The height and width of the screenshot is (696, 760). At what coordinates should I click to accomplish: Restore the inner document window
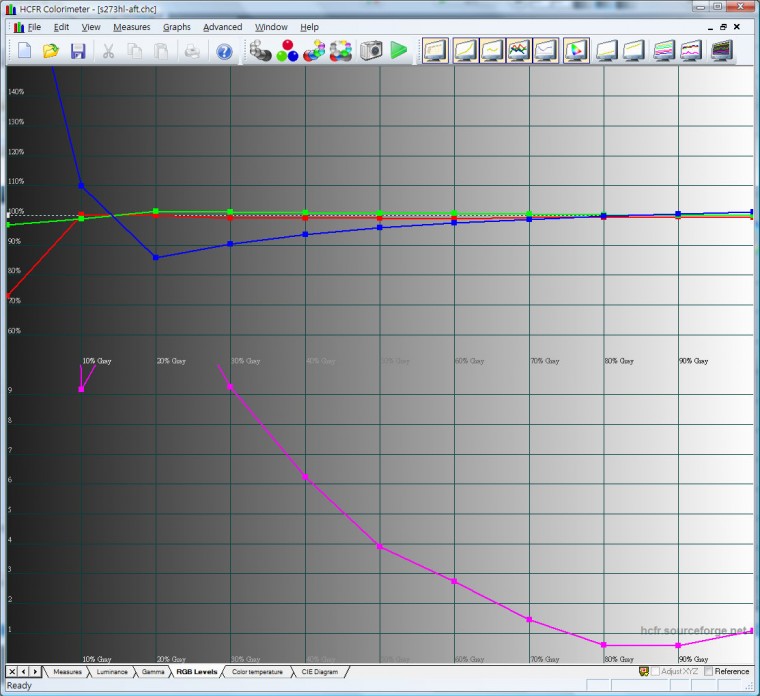point(723,27)
